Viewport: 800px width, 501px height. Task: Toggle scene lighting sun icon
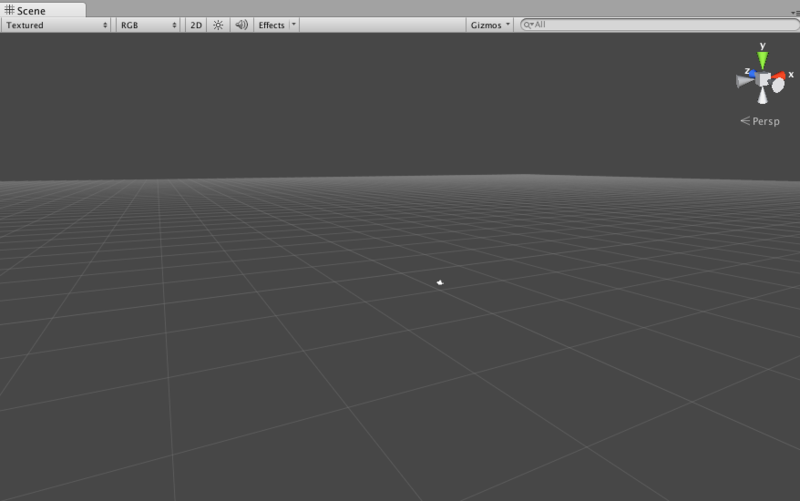click(x=218, y=25)
